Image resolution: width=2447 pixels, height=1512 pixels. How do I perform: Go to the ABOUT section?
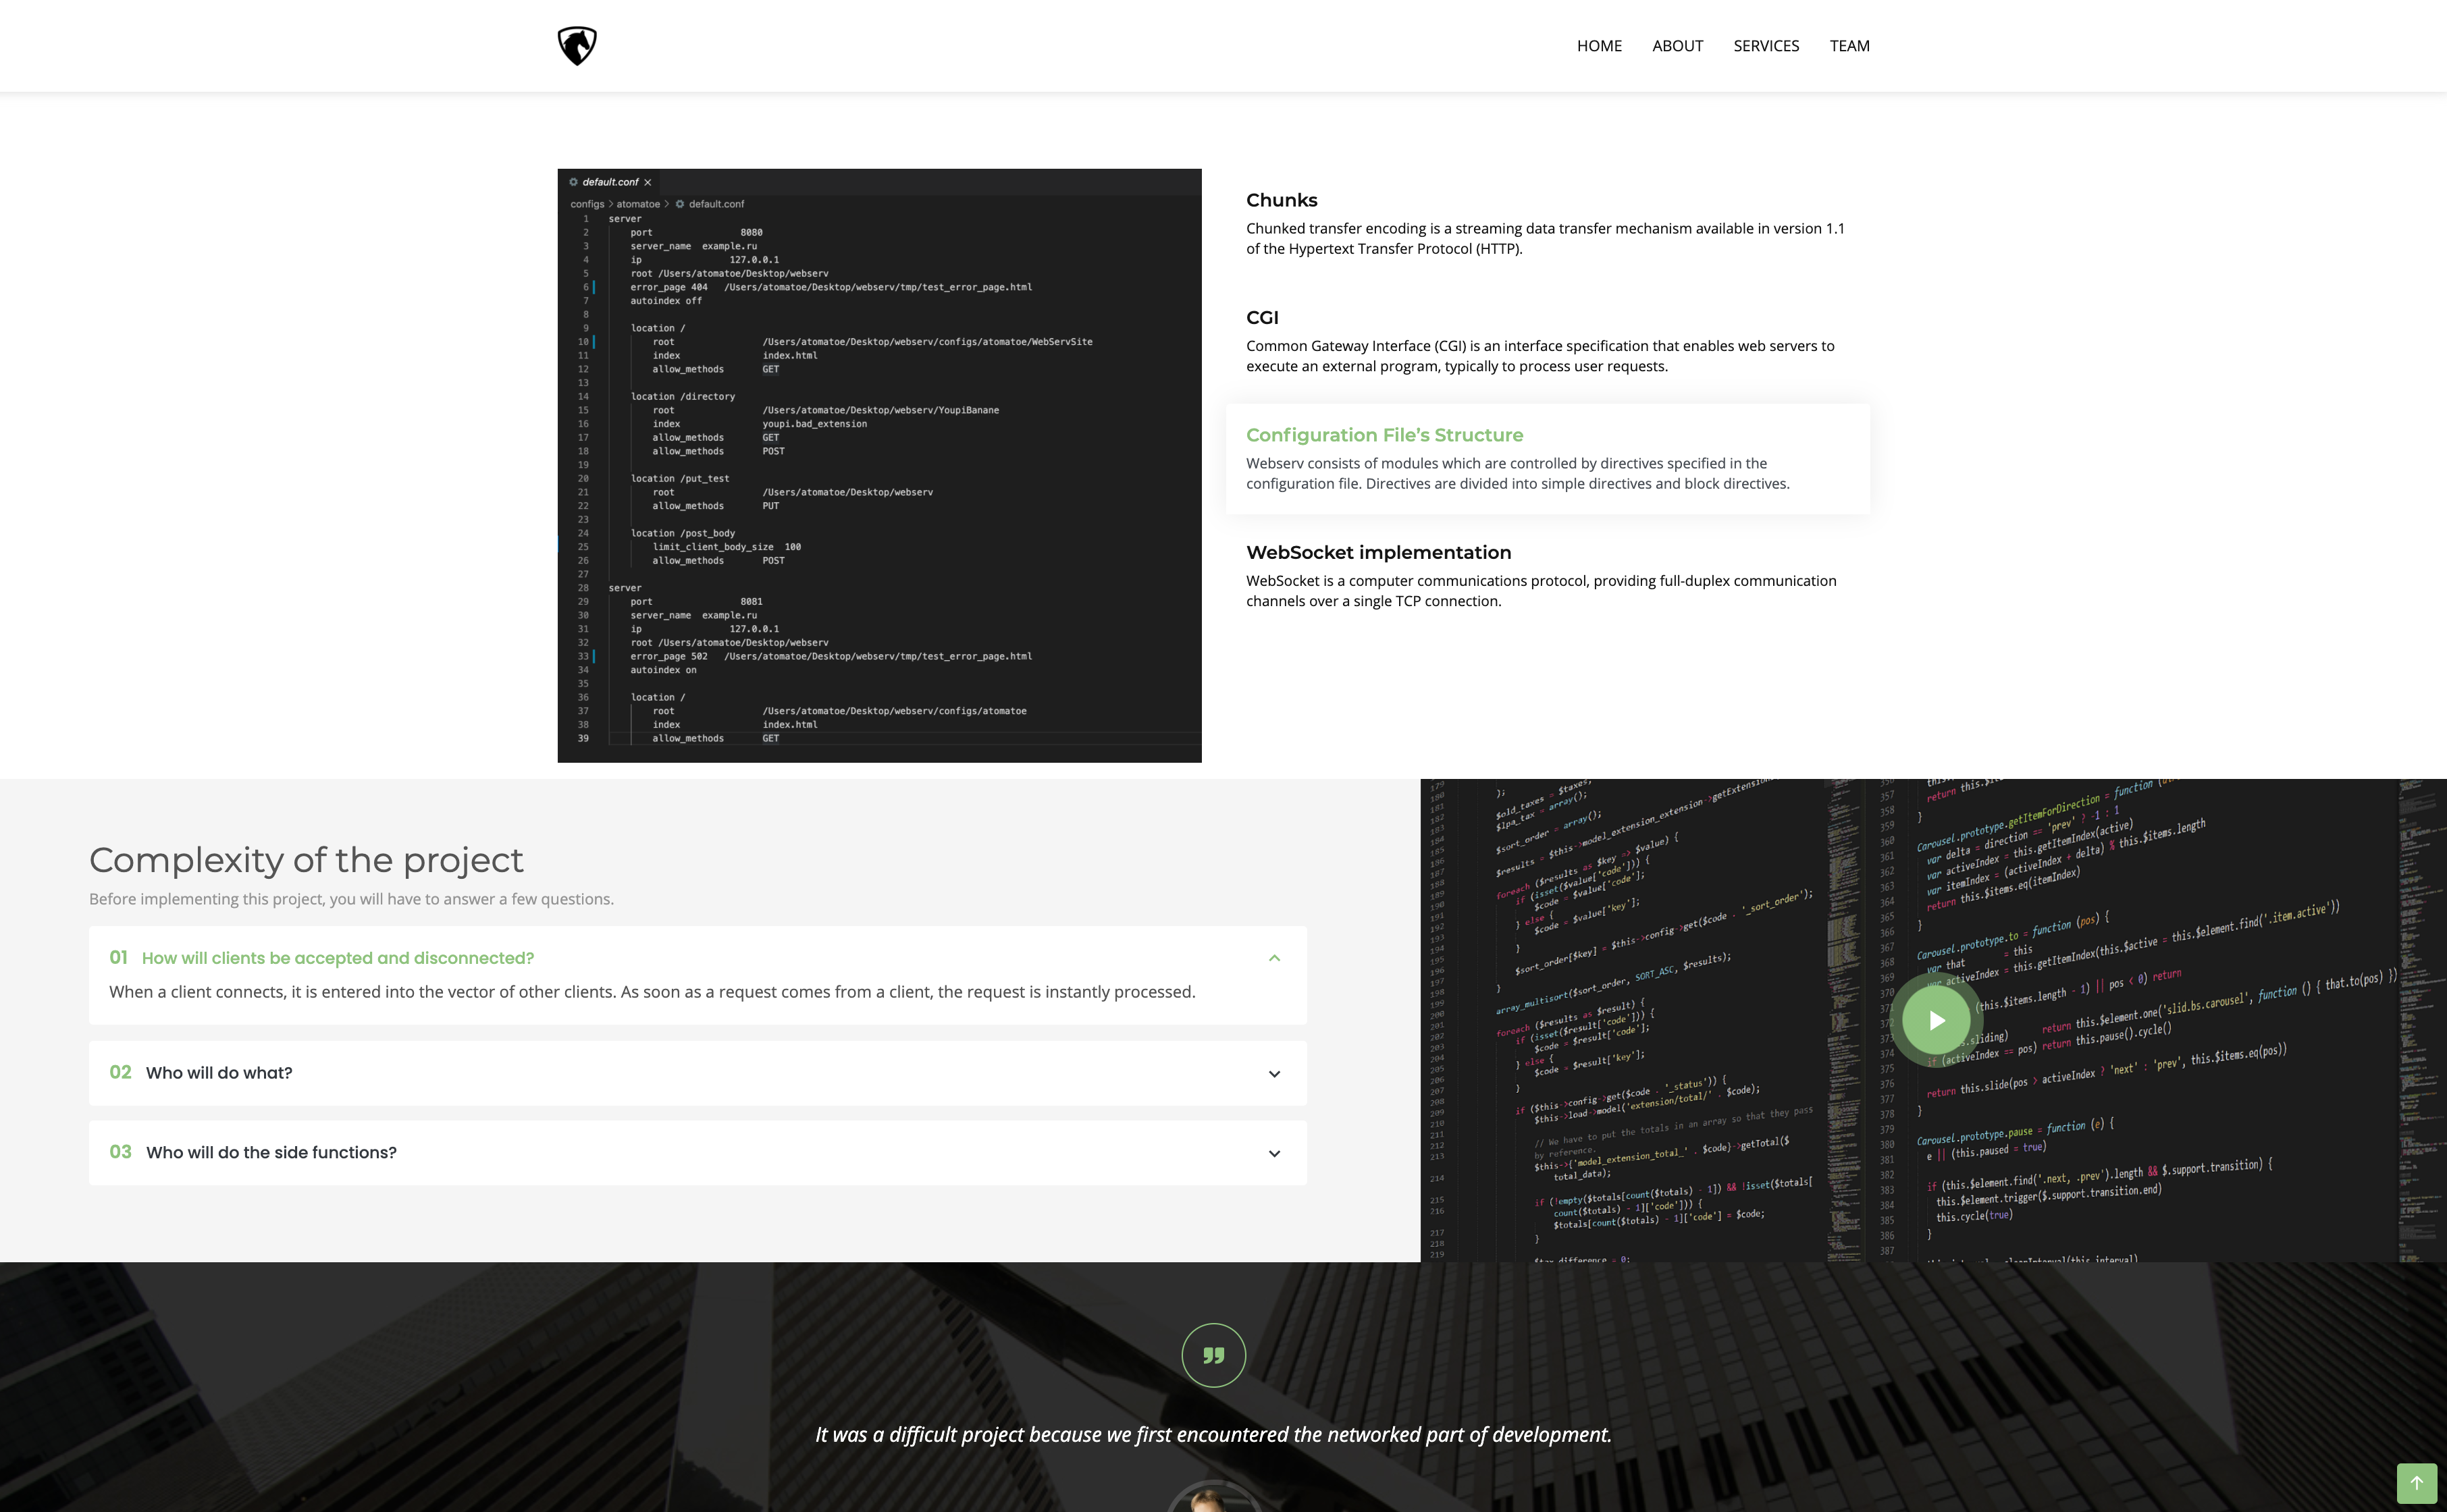coord(1677,46)
